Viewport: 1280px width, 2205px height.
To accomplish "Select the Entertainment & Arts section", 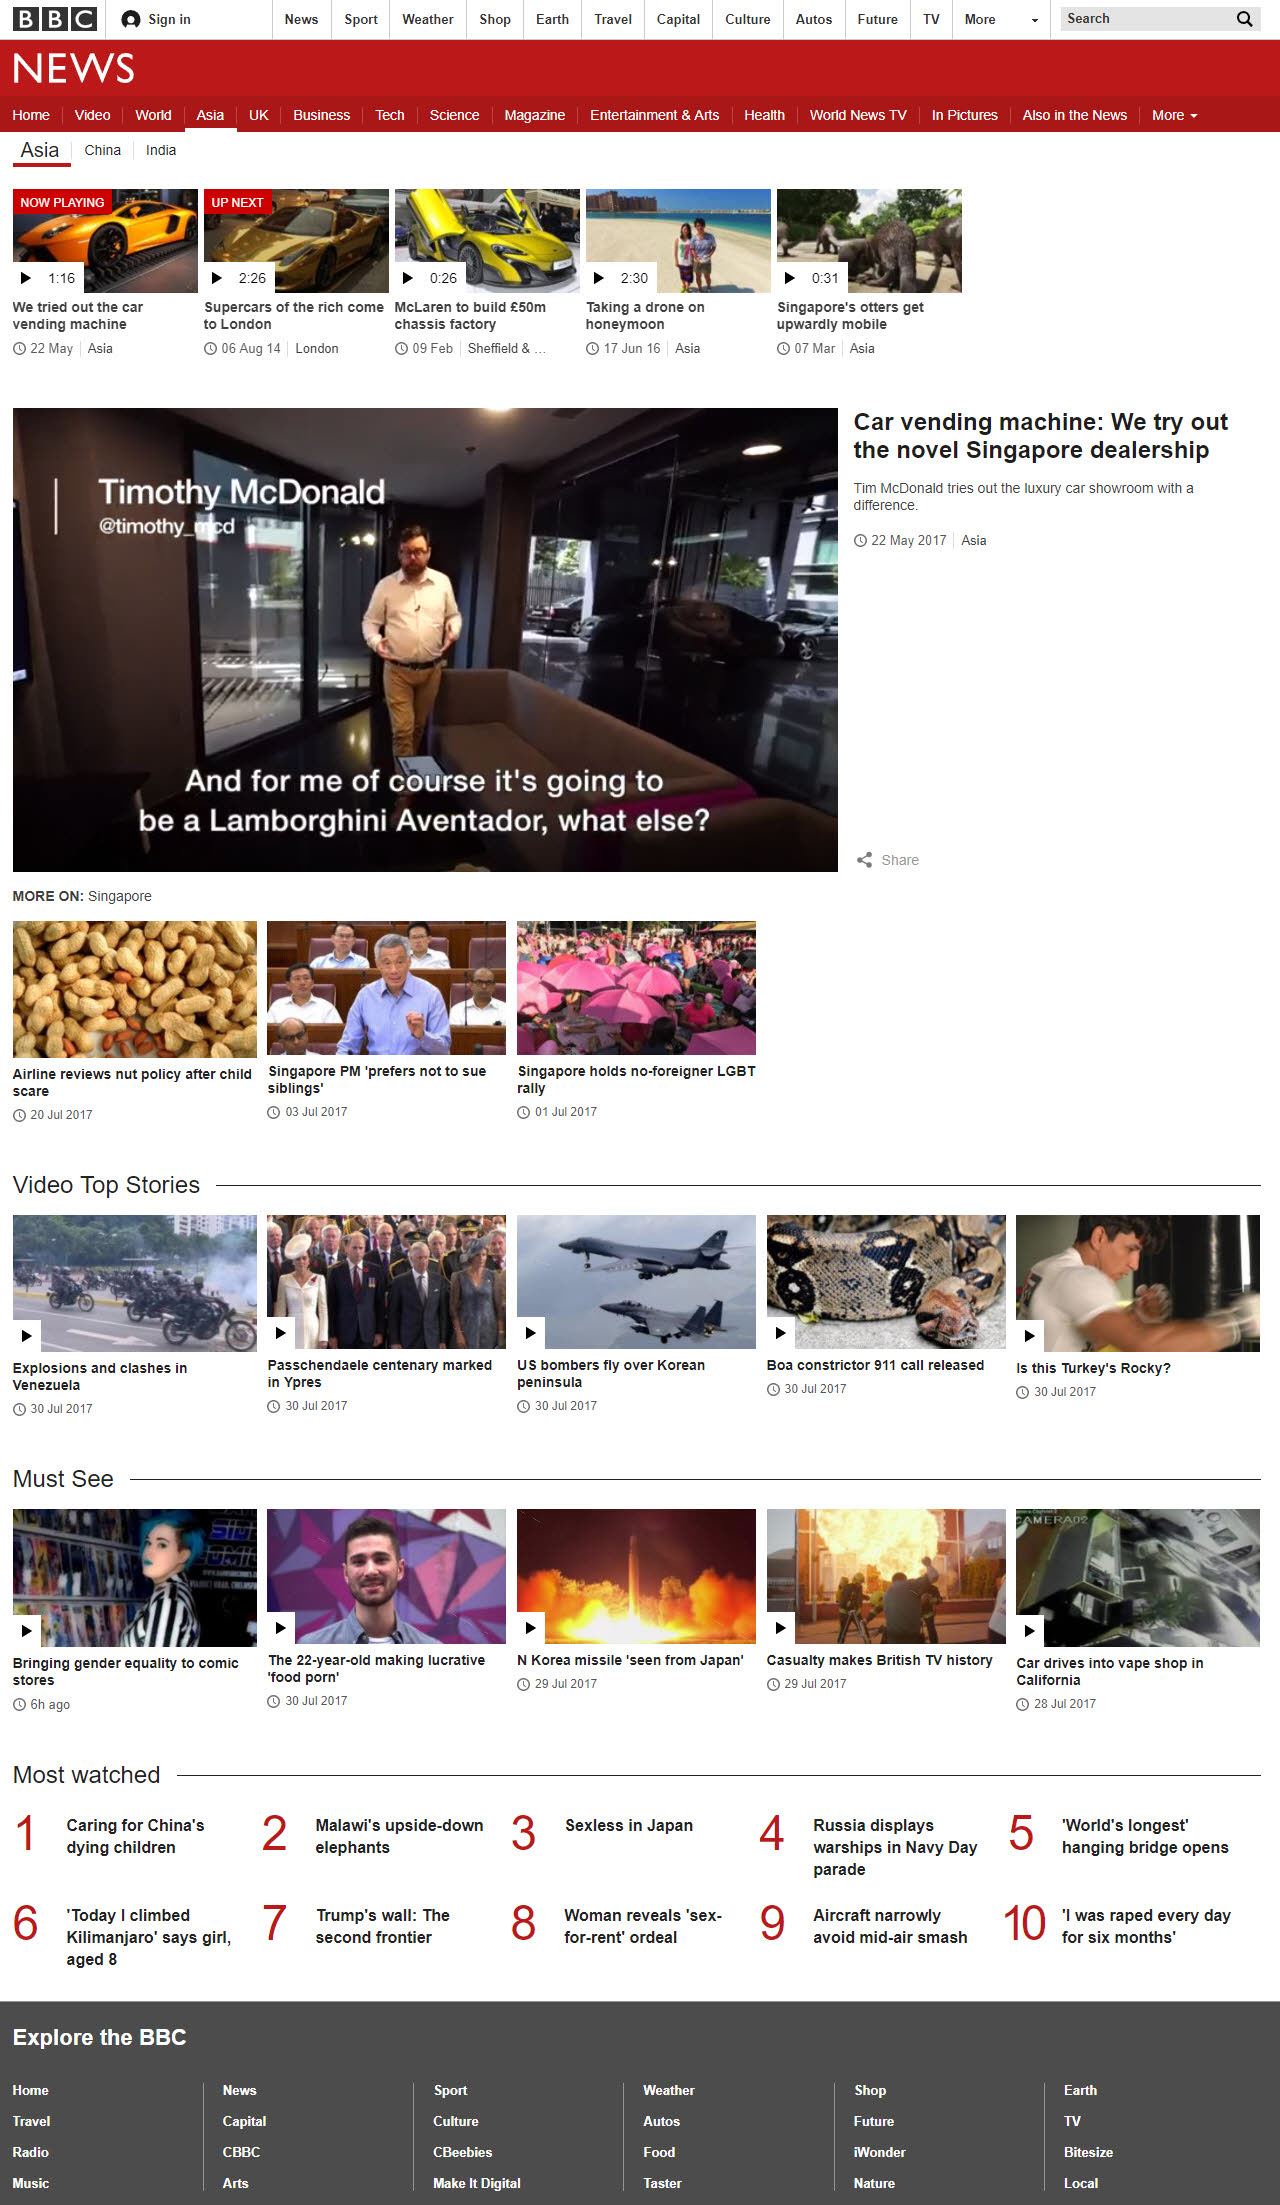I will [x=655, y=115].
